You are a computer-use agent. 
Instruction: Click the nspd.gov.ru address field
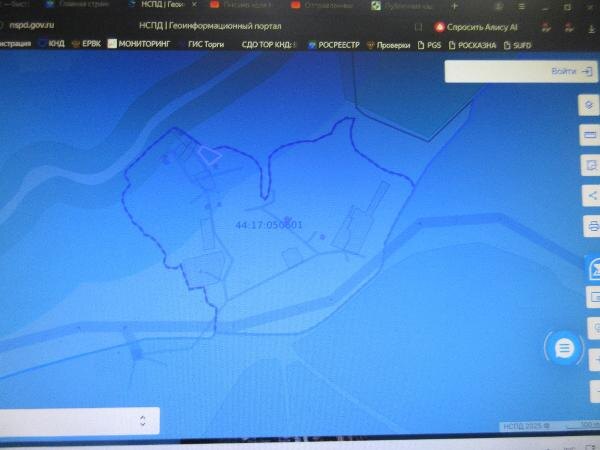(x=31, y=25)
